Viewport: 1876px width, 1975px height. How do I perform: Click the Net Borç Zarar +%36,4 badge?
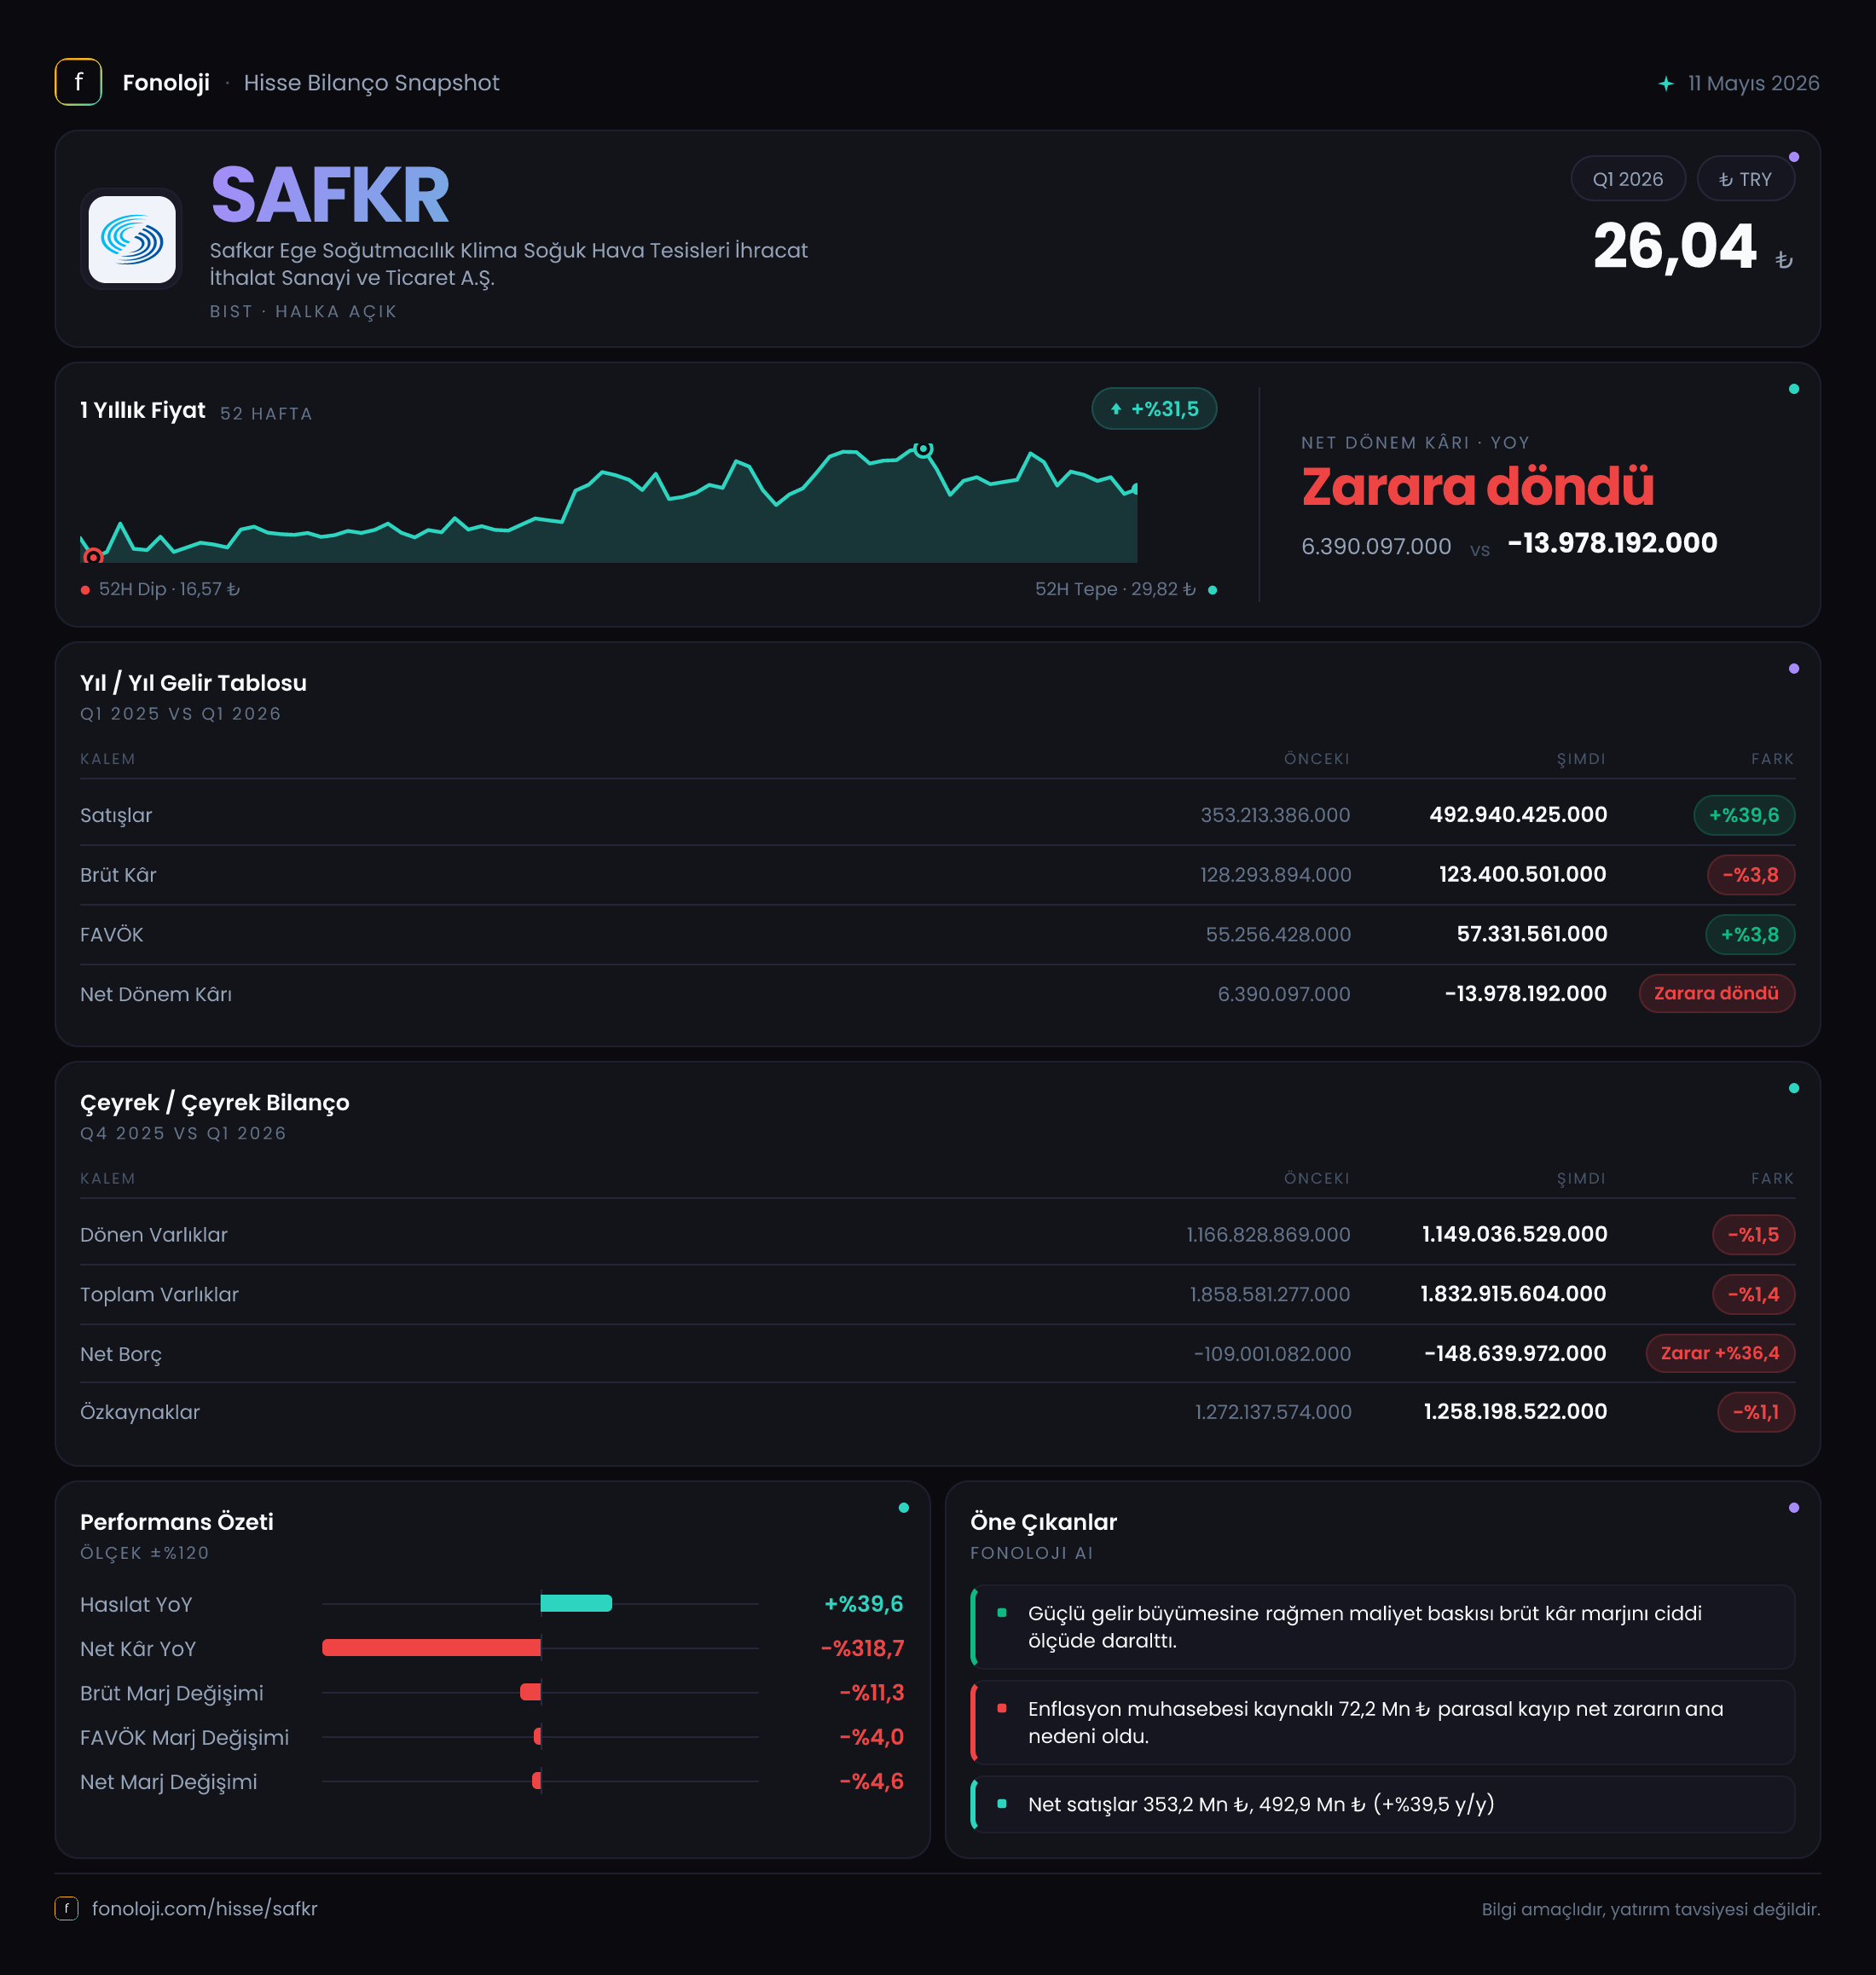click(x=1720, y=1353)
